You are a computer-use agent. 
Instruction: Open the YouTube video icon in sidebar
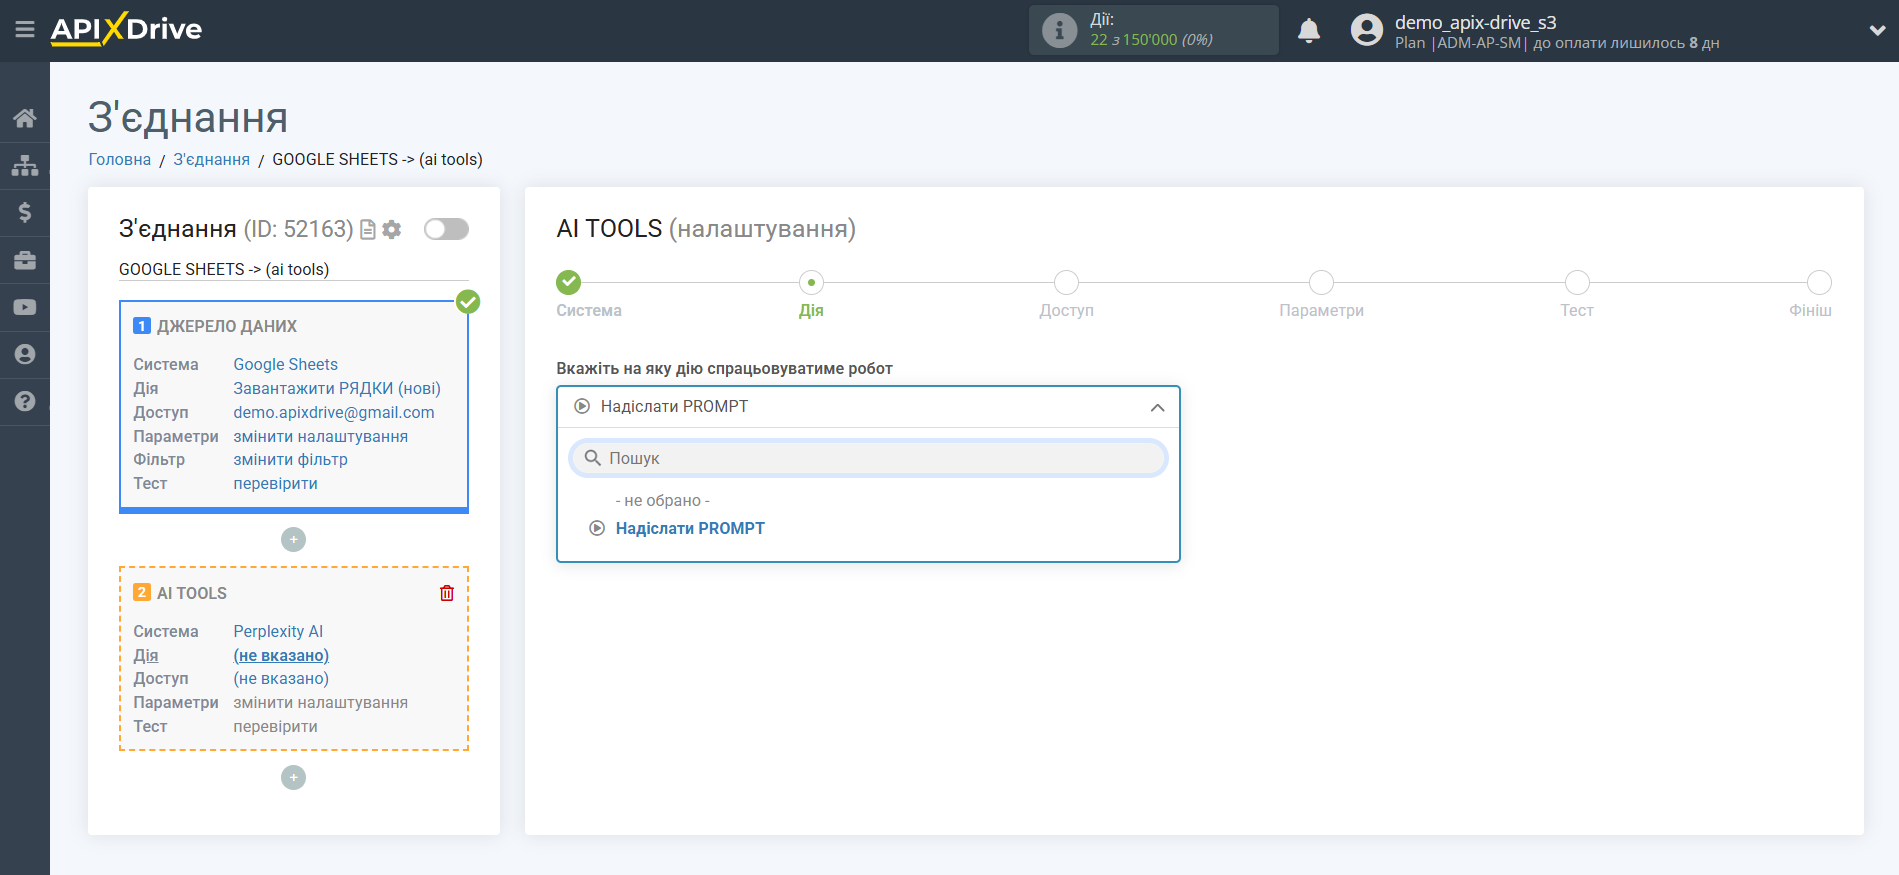coord(25,307)
